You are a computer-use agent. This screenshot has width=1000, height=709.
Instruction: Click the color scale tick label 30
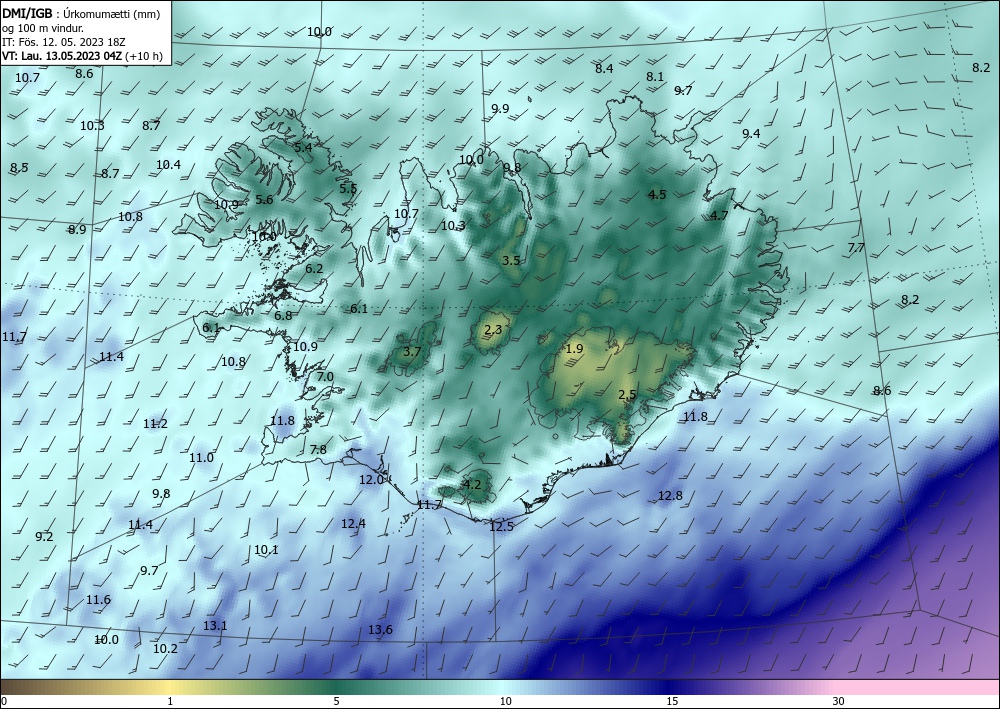[x=838, y=701]
